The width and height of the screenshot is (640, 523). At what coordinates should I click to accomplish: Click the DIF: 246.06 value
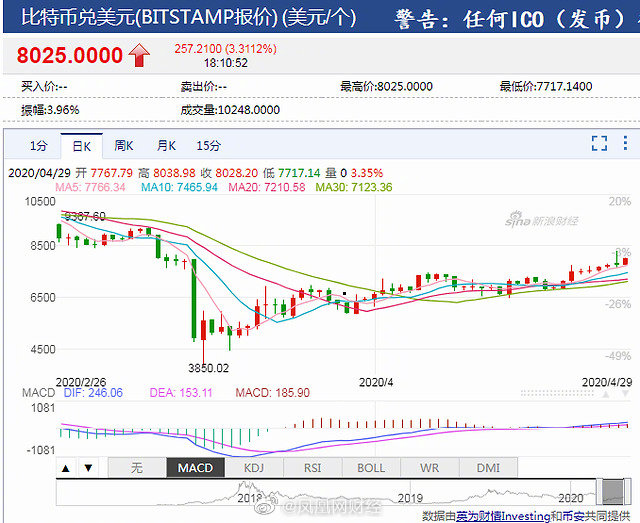click(x=93, y=393)
